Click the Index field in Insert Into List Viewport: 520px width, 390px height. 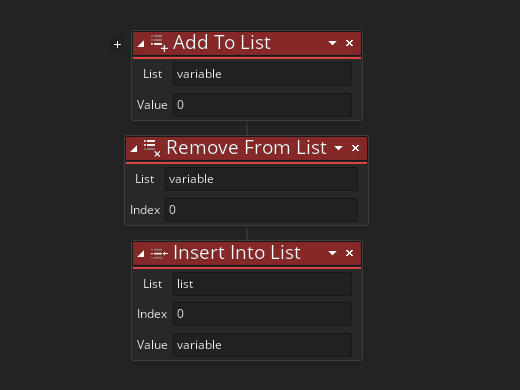262,314
